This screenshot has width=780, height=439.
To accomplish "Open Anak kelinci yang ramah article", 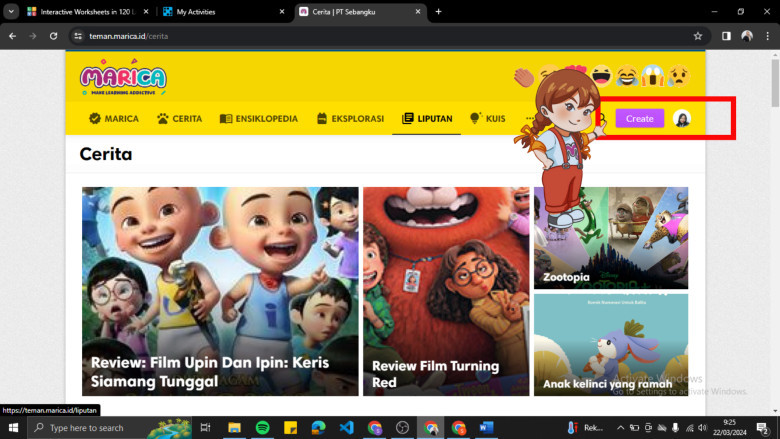I will coord(611,345).
